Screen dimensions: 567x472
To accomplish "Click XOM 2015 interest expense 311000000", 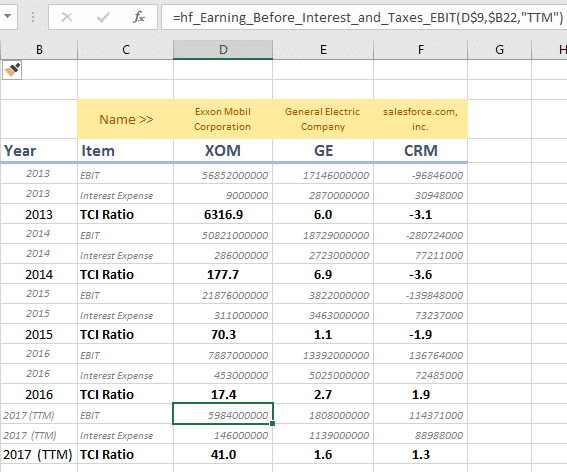I will click(x=223, y=315).
